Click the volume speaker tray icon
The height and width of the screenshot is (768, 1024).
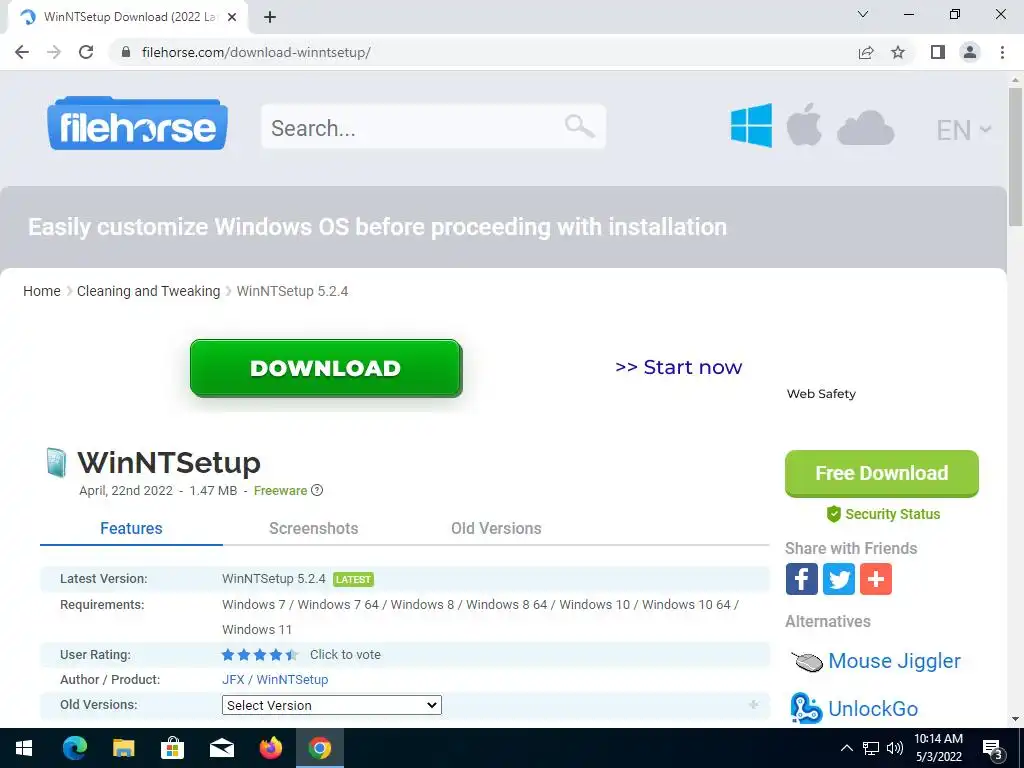click(x=895, y=748)
